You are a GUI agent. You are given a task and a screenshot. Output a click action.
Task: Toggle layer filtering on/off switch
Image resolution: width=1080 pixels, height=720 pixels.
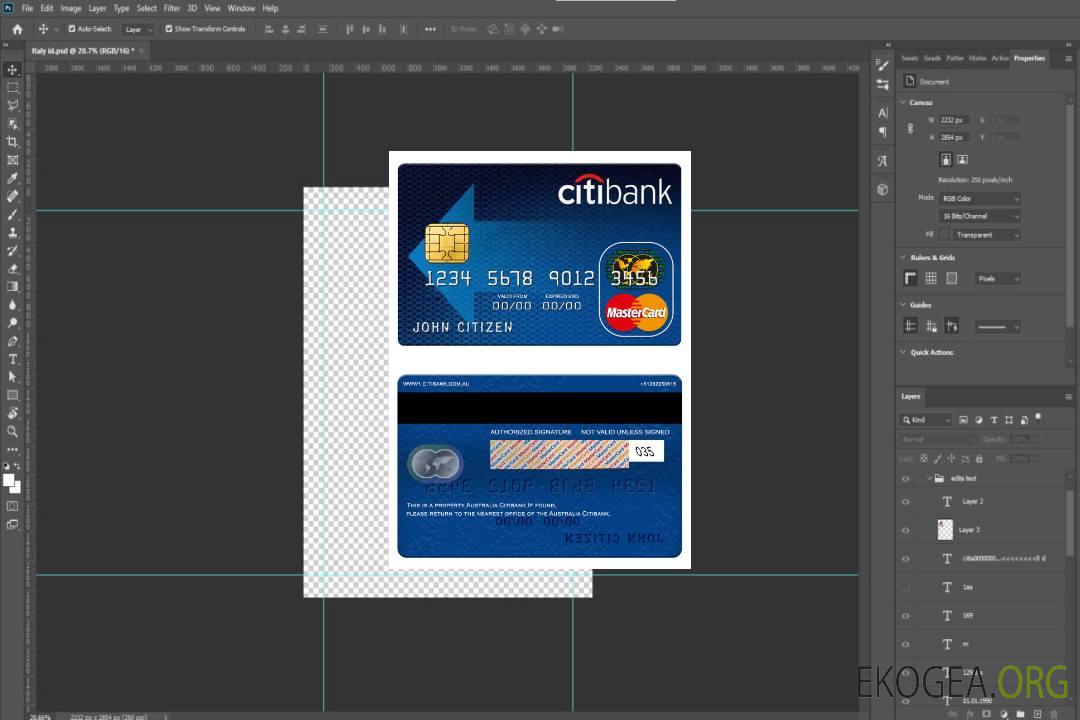1038,418
